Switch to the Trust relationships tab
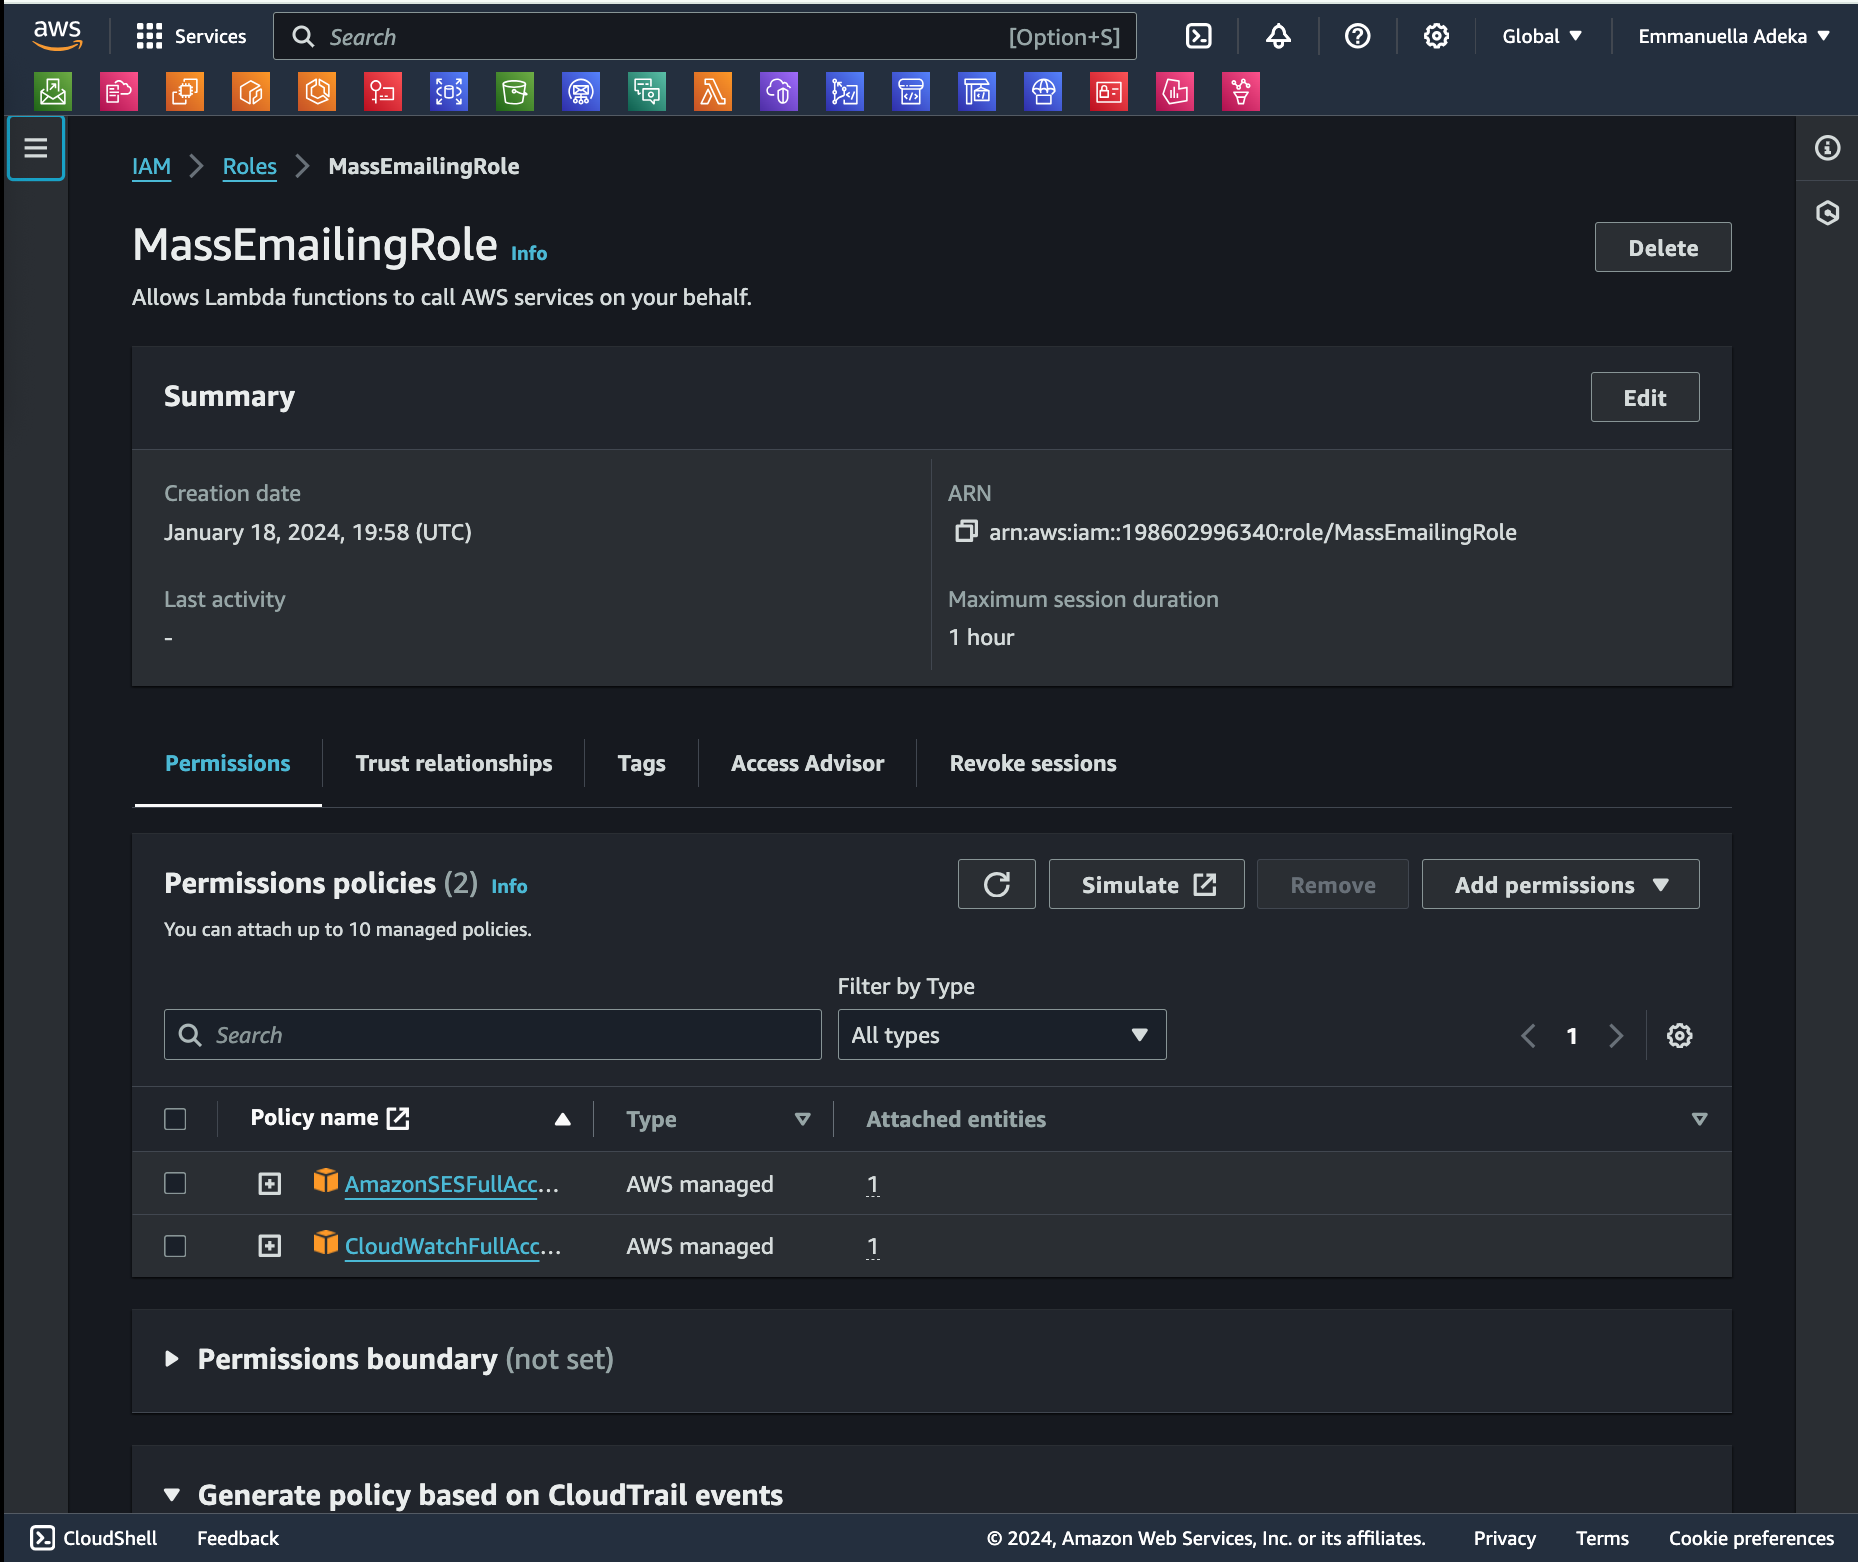Viewport: 1858px width, 1562px height. (x=454, y=763)
